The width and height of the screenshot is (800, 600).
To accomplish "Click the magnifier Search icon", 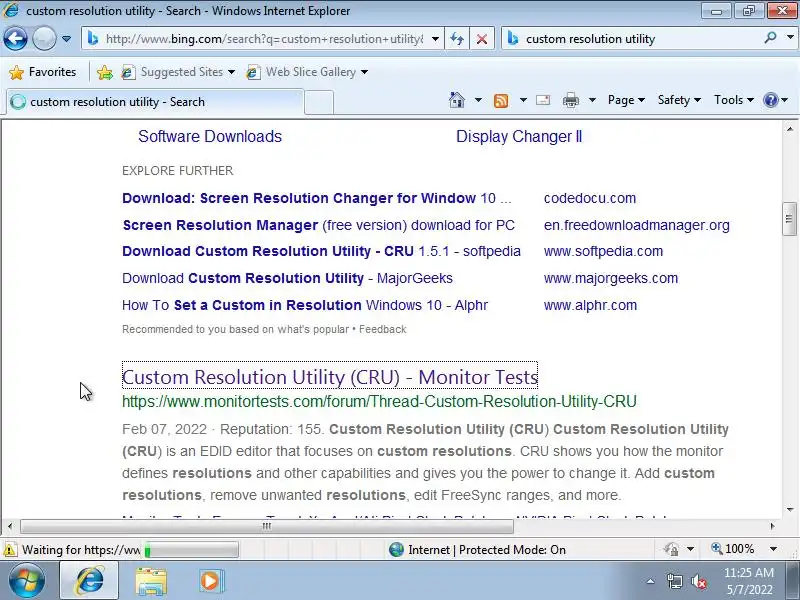I will [x=770, y=37].
